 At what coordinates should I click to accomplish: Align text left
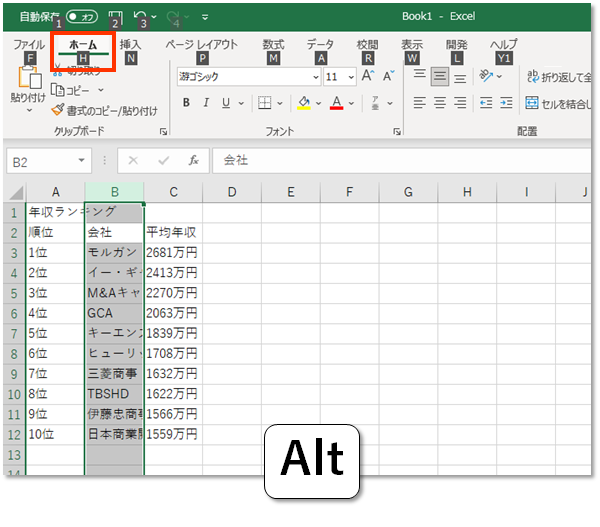point(419,103)
